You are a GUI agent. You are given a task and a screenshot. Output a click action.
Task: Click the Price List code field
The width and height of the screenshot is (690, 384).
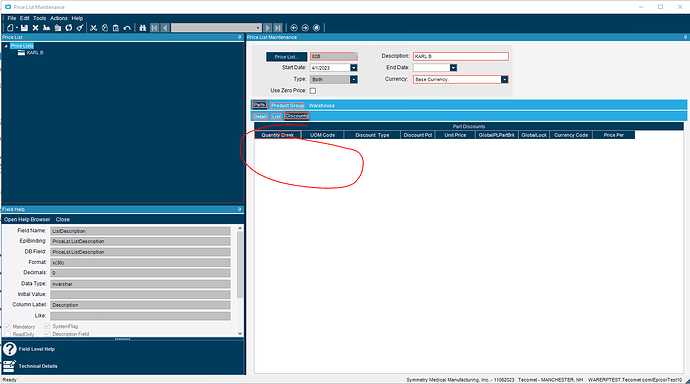[x=334, y=57]
